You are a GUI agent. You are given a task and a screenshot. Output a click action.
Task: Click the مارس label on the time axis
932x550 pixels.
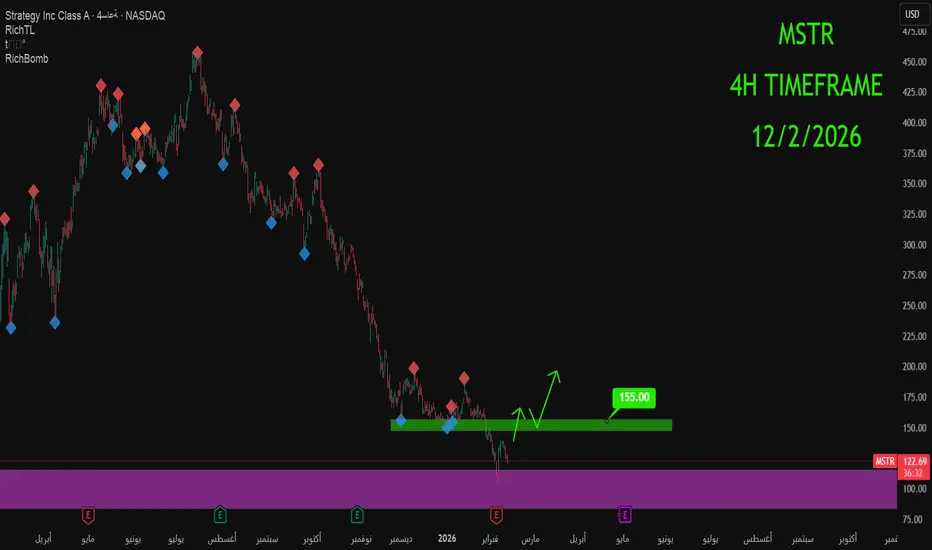[530, 539]
